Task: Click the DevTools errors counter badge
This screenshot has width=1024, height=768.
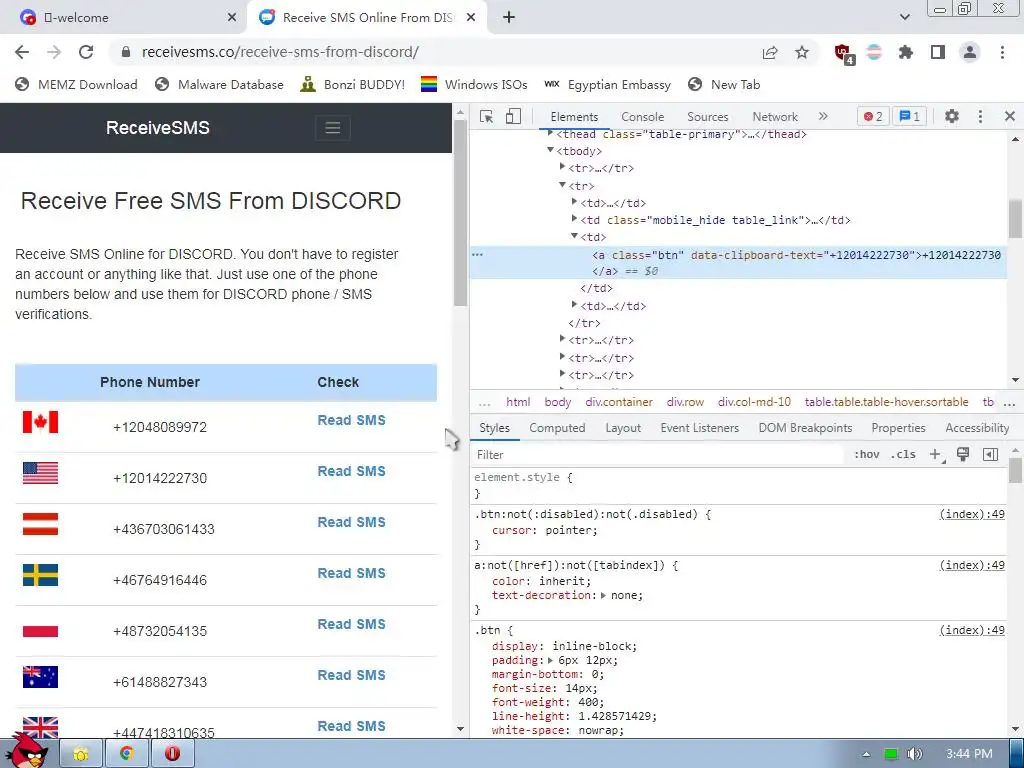Action: [x=873, y=116]
